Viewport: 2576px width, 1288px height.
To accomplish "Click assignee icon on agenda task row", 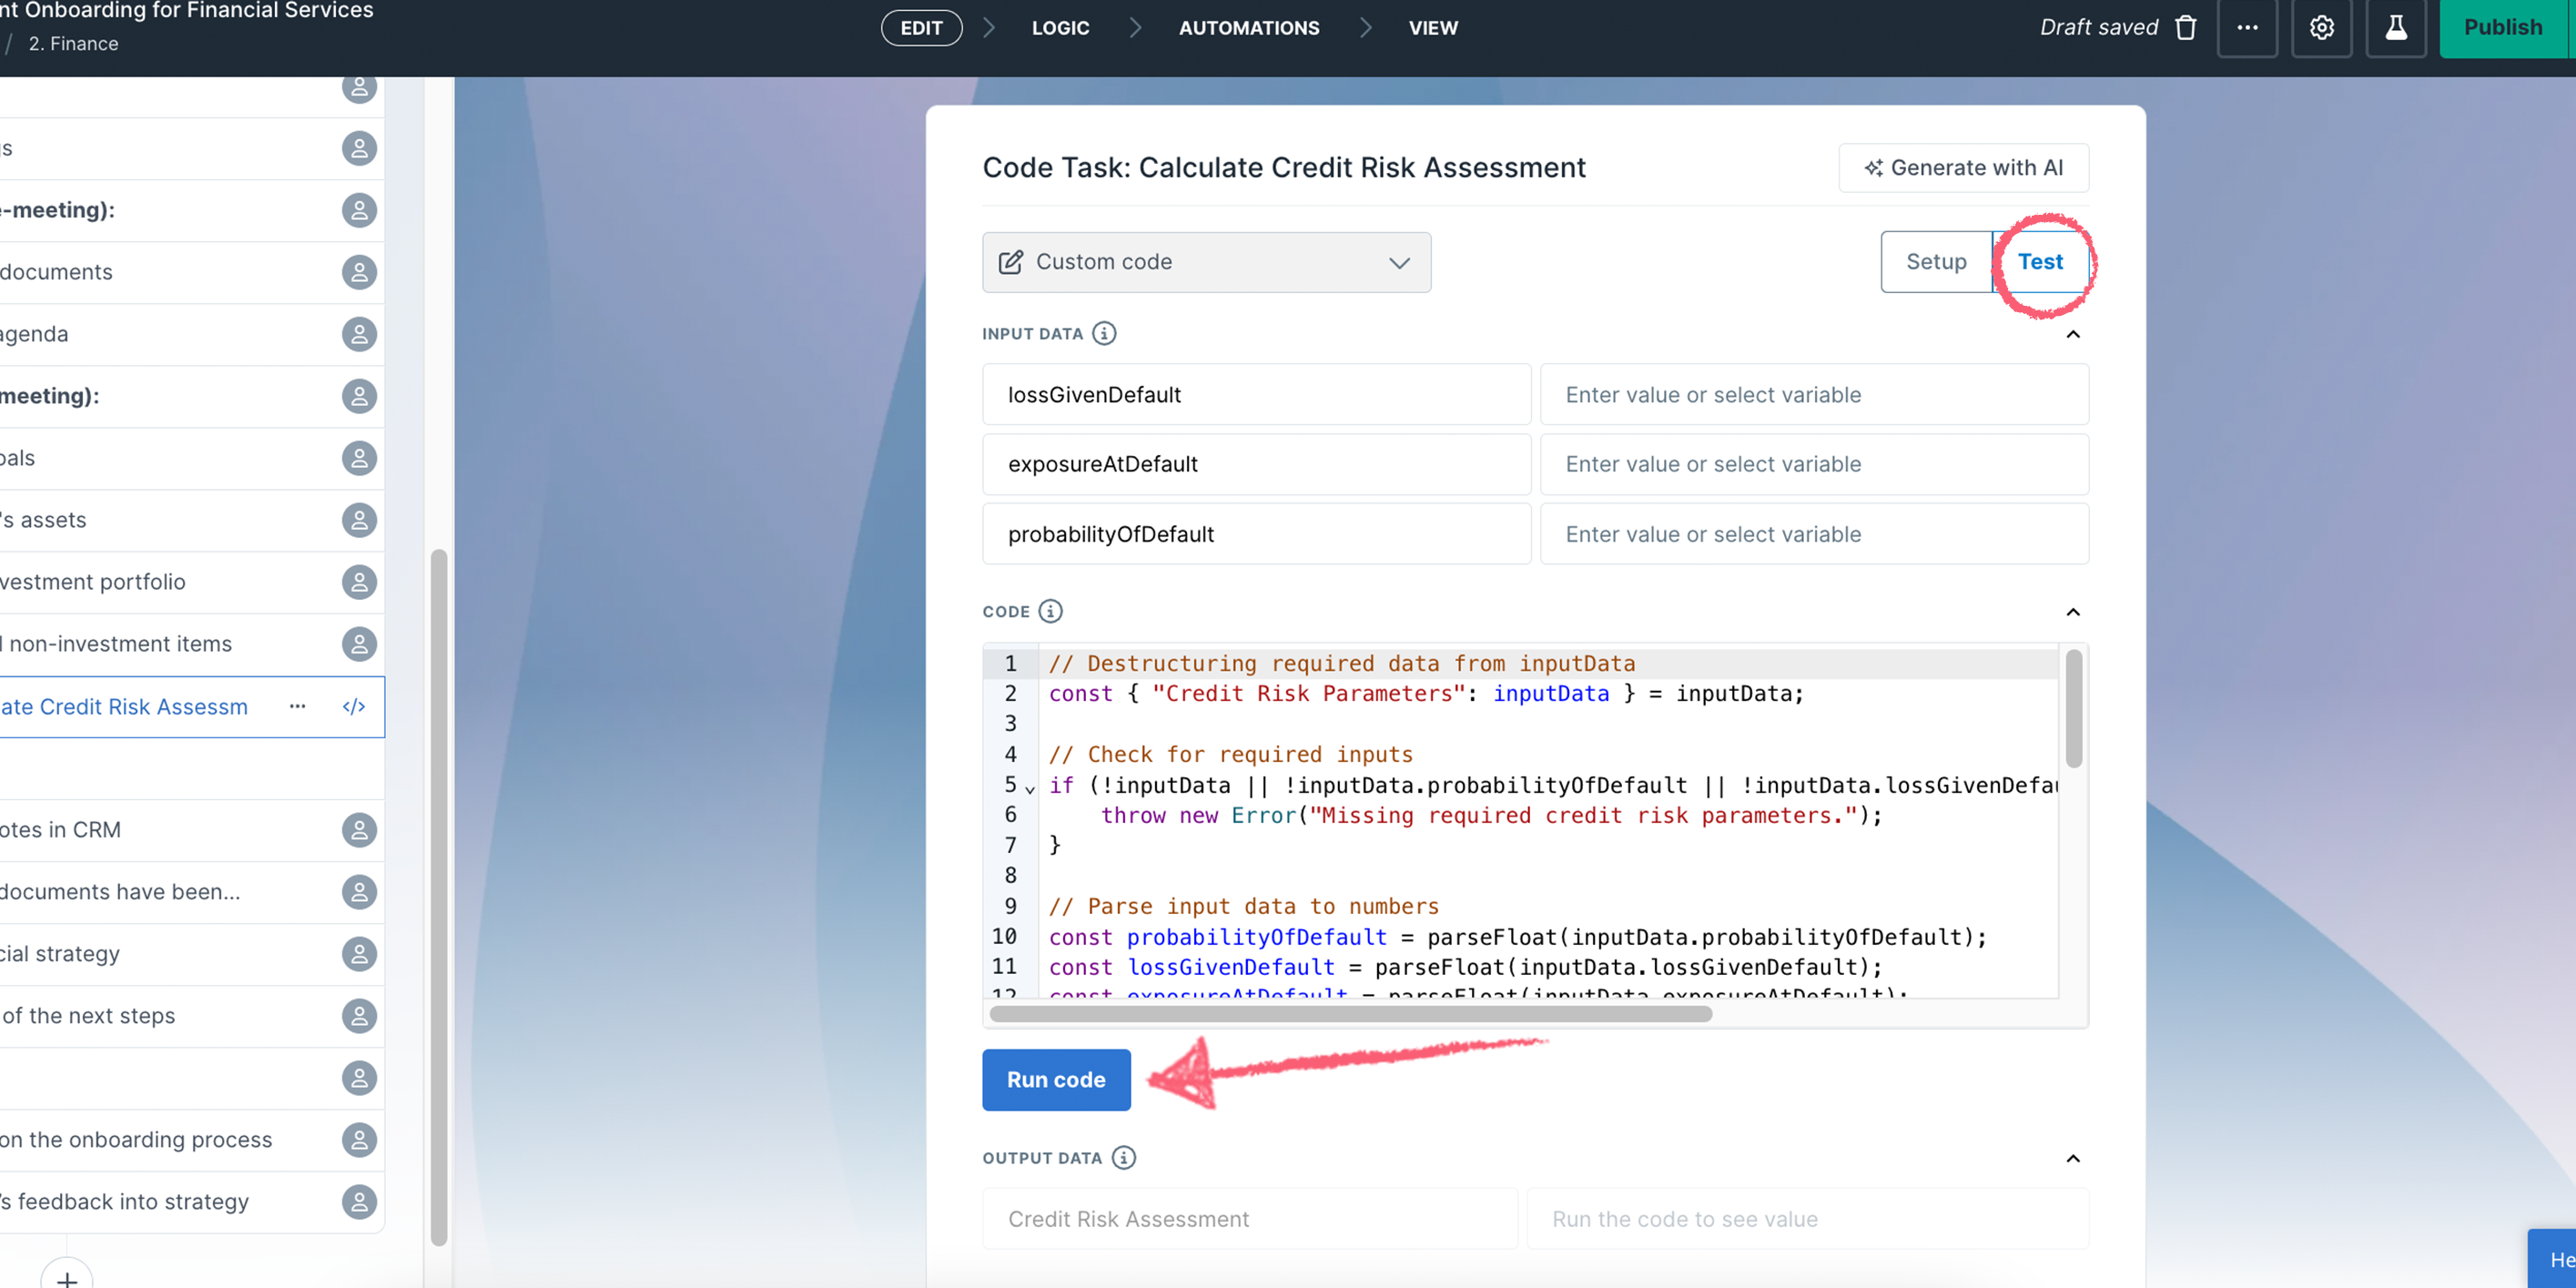I will tap(359, 334).
